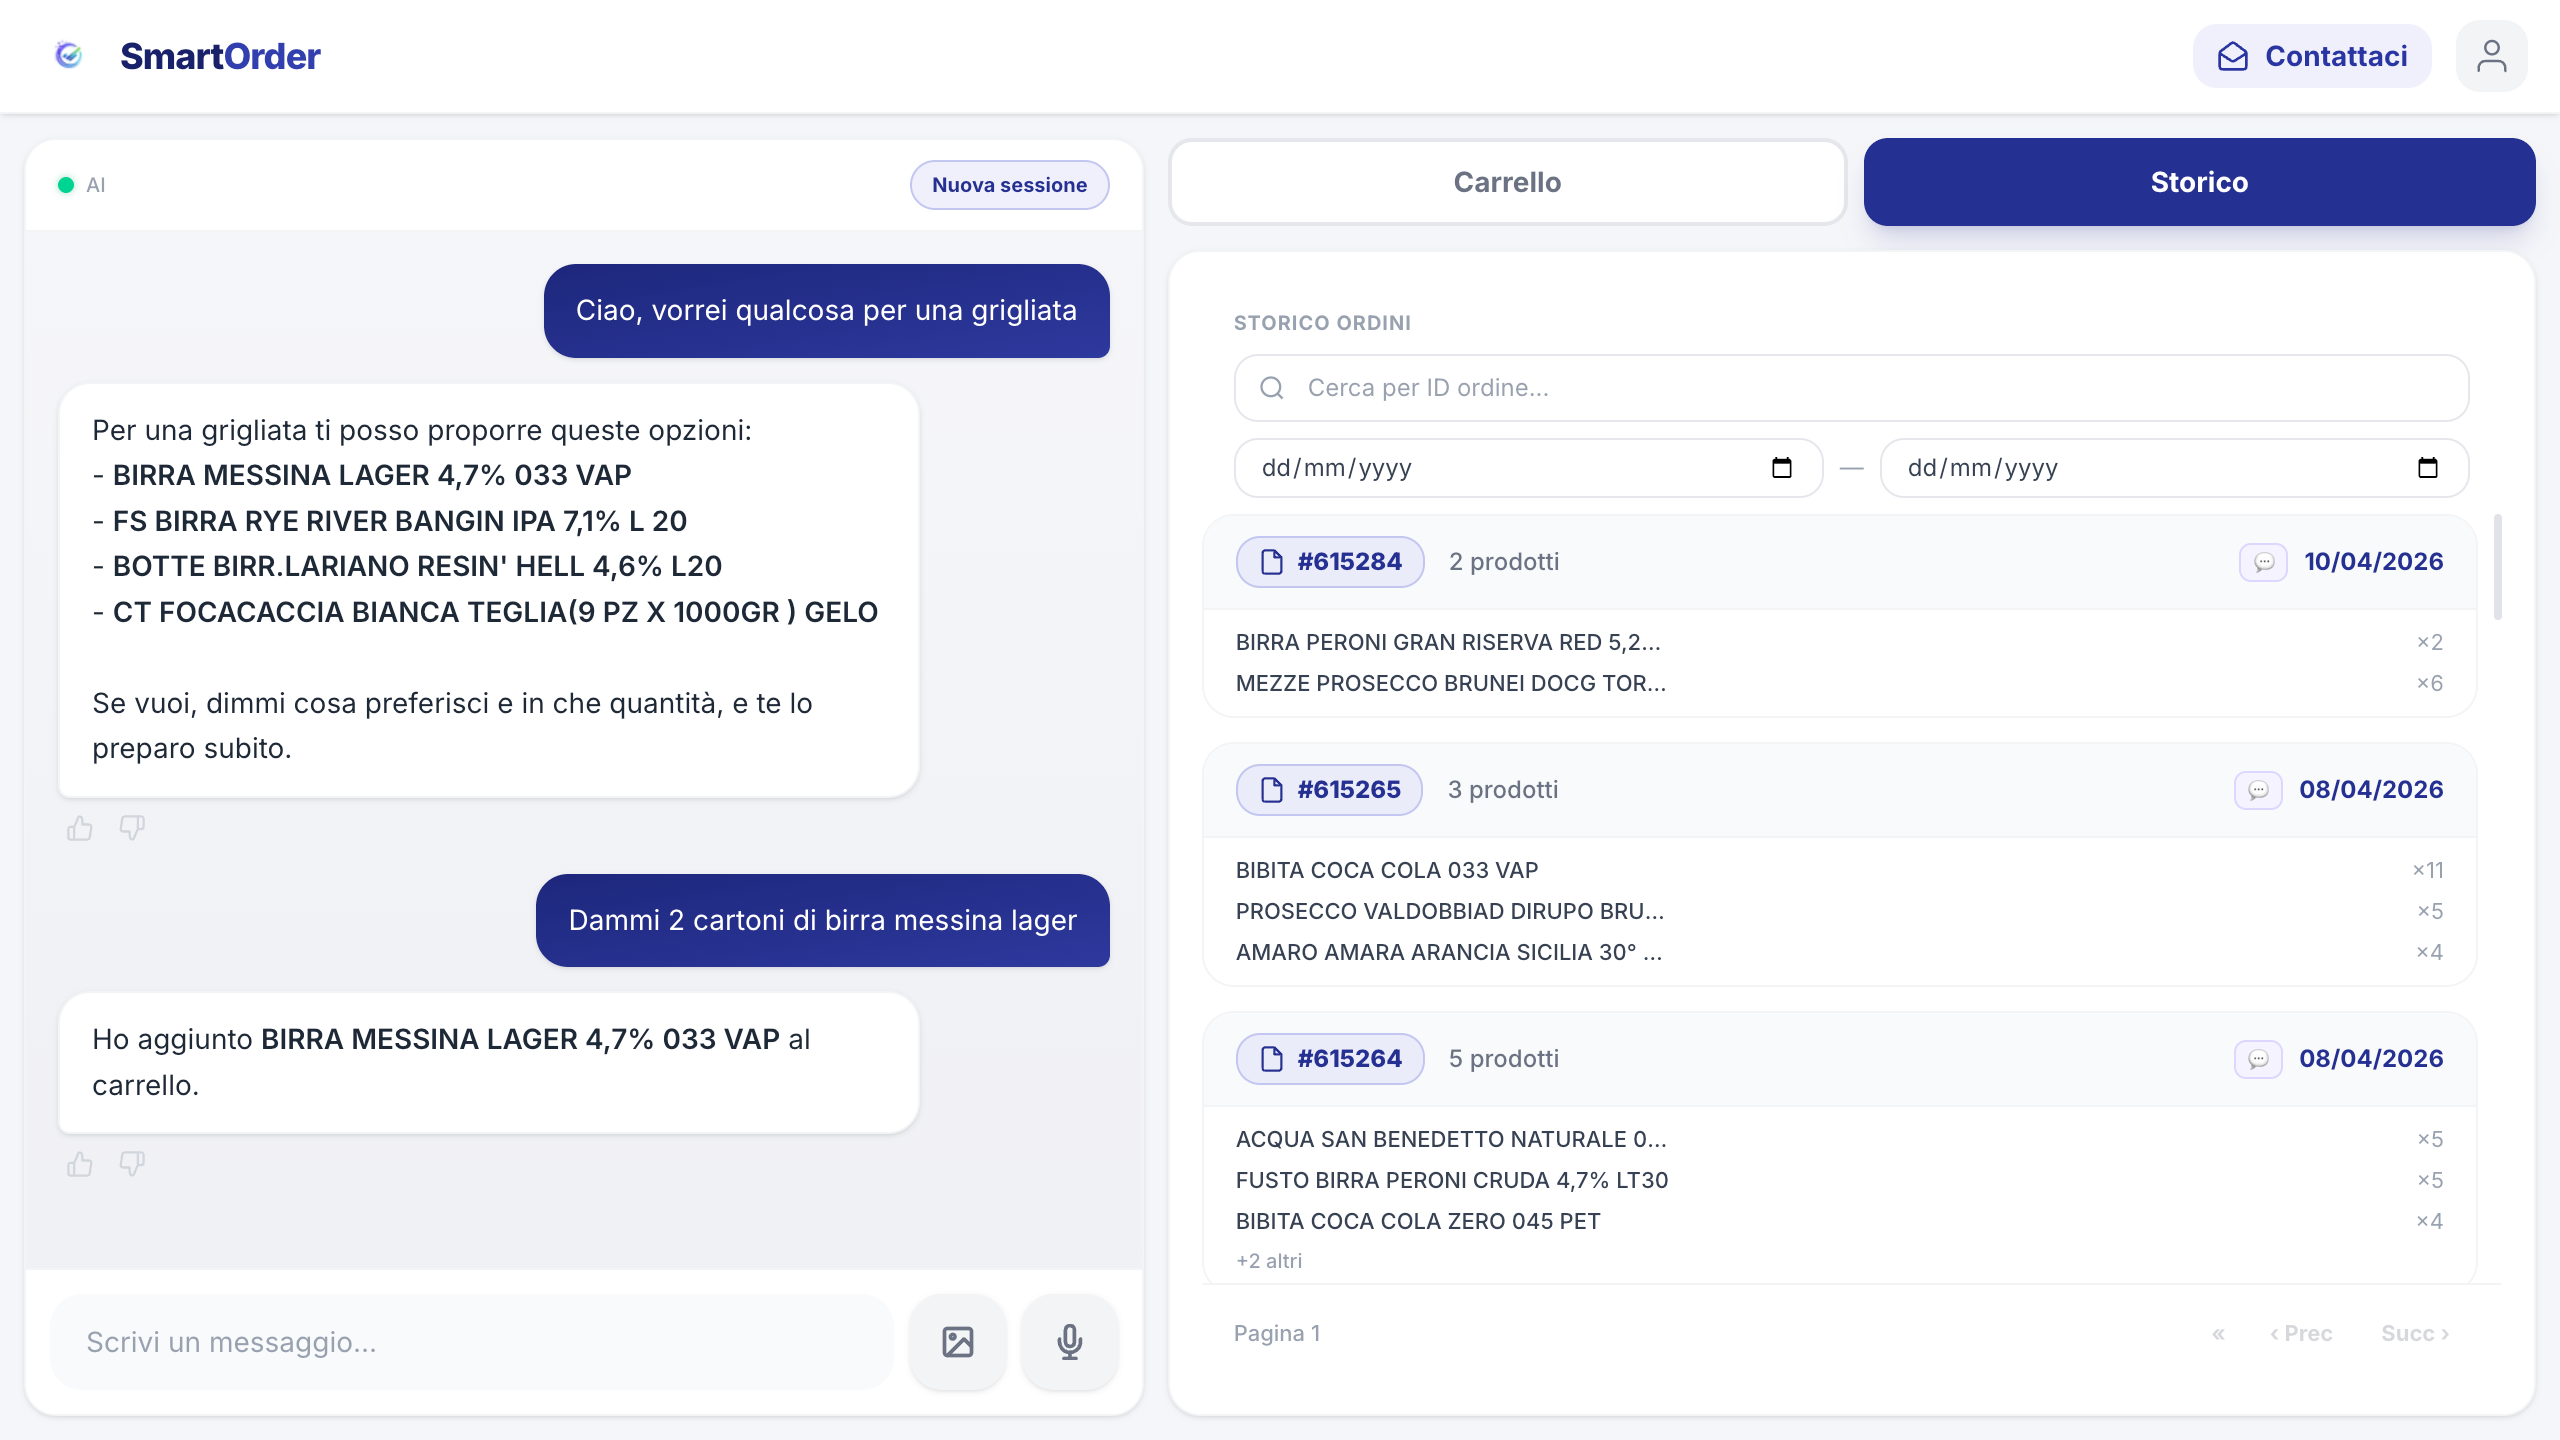This screenshot has width=2560, height=1440.
Task: Expand the +2 altri products link
Action: coord(1269,1261)
